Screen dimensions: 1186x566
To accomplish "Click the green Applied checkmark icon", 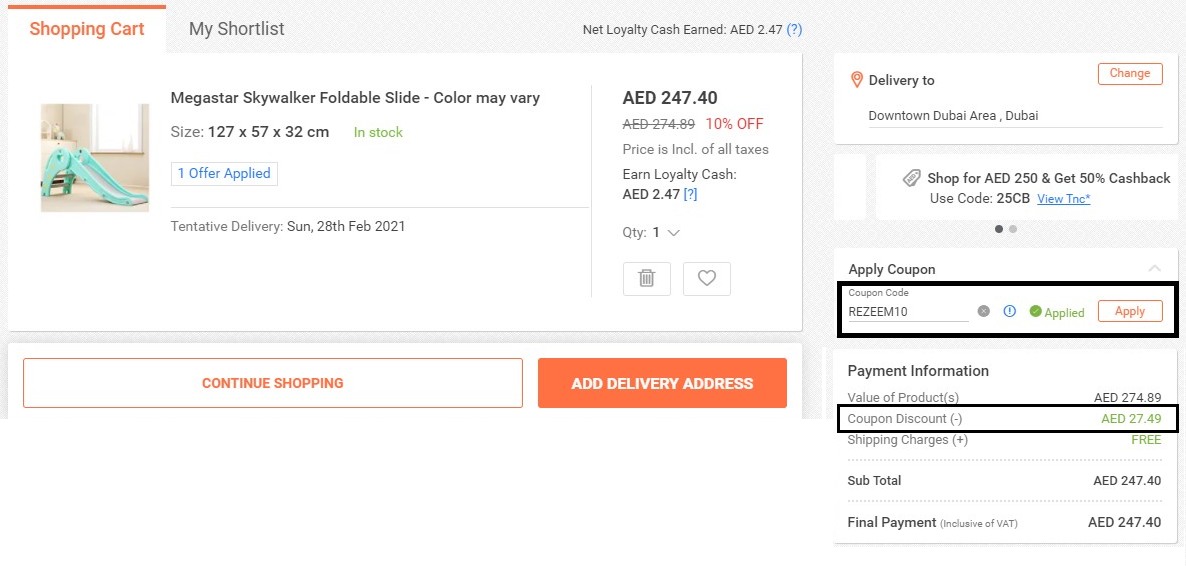I will coord(1036,311).
